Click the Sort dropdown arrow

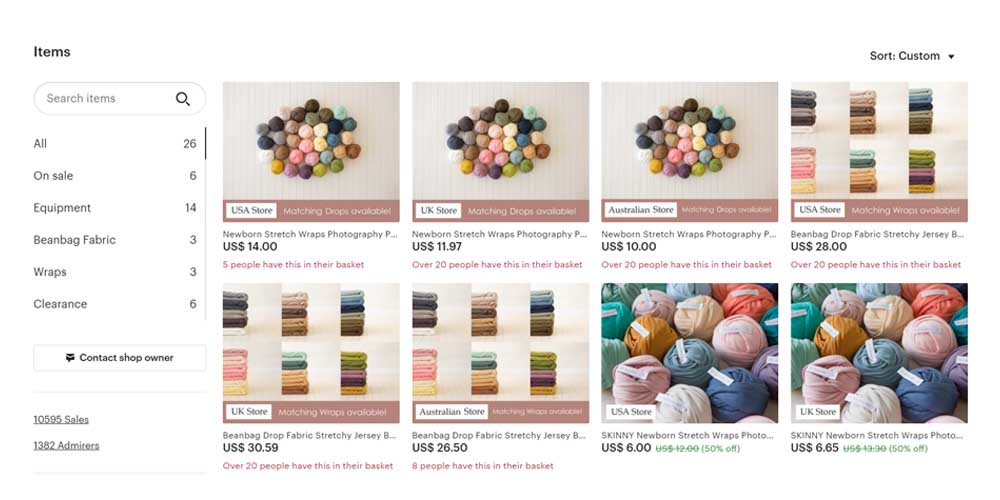click(951, 57)
